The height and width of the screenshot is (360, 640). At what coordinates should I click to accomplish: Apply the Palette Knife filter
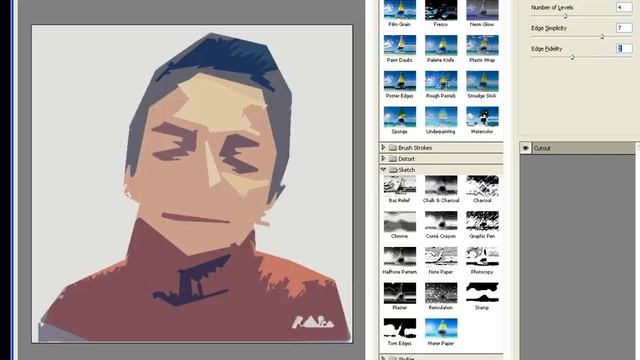441,45
